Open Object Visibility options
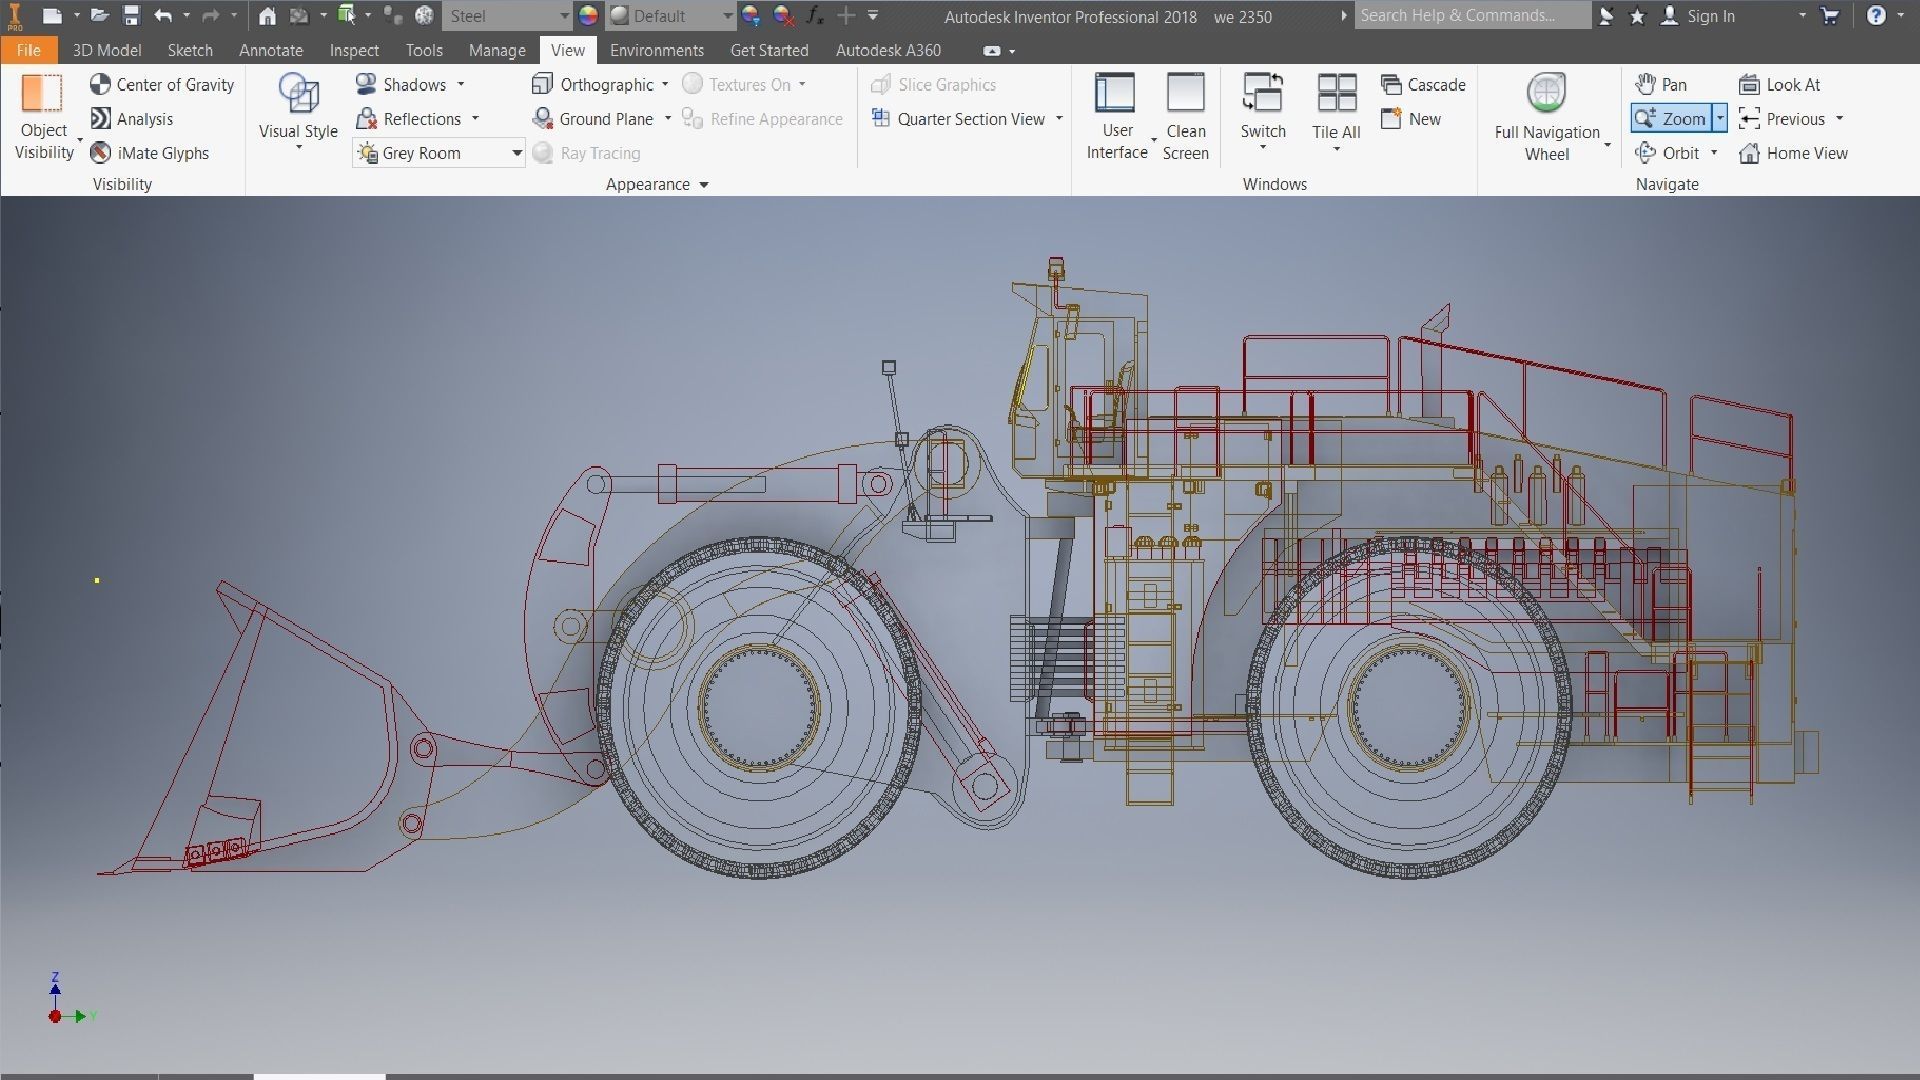The image size is (1920, 1080). (44, 117)
